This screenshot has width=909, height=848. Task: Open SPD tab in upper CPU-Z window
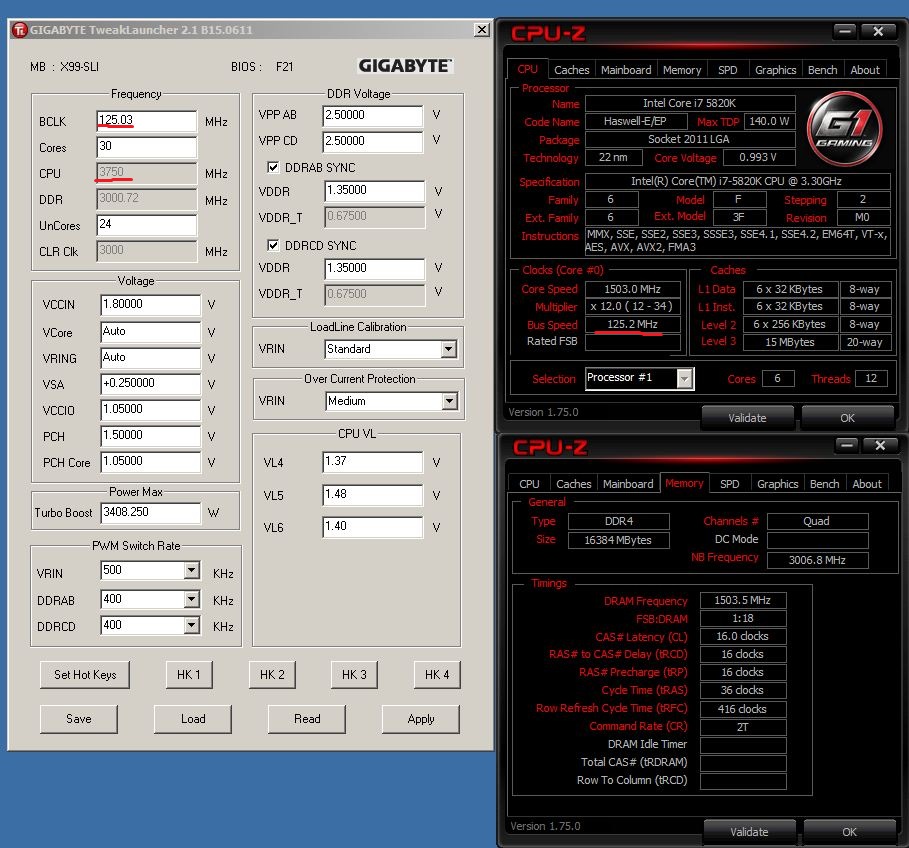coord(728,70)
